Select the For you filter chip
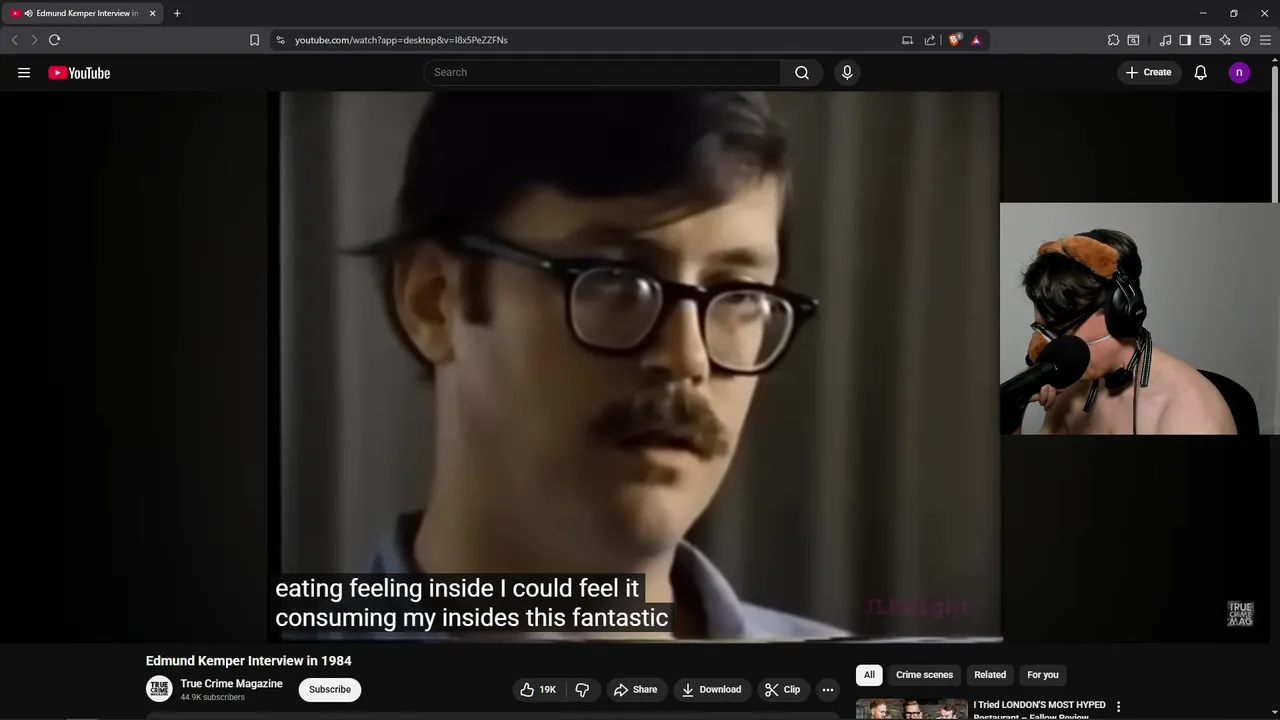 click(1042, 675)
